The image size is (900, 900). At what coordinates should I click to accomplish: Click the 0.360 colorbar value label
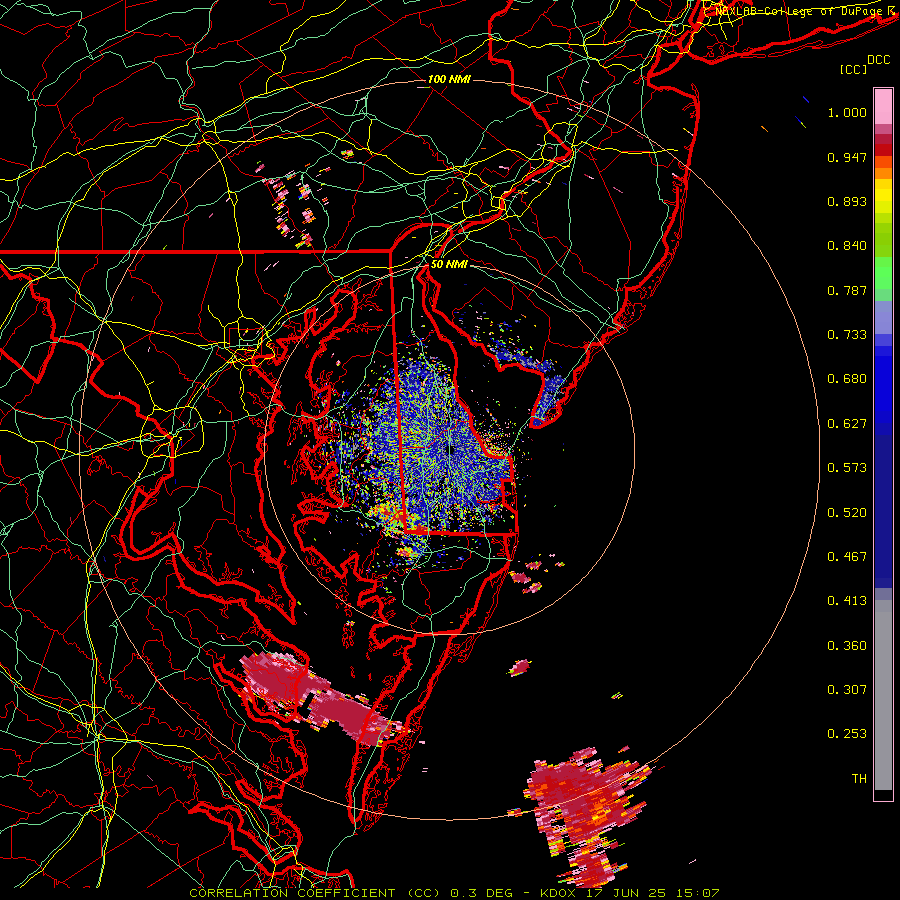847,646
